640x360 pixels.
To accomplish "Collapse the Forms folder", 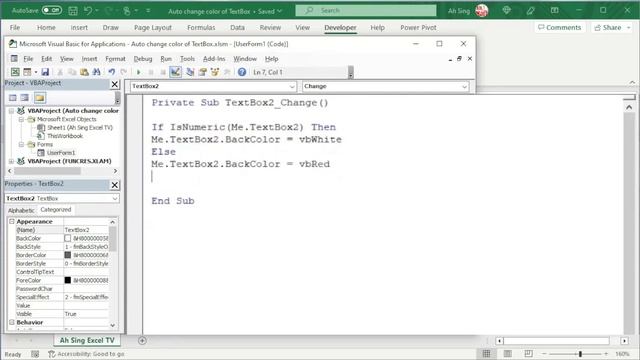I will tap(21, 144).
